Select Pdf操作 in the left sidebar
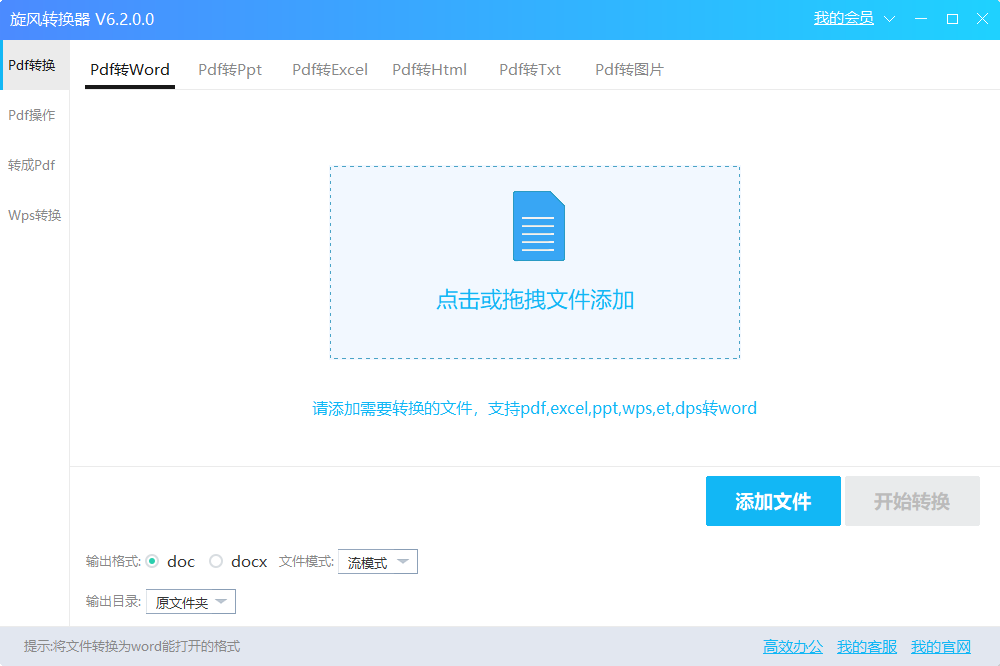The height and width of the screenshot is (666, 1000). tap(32, 115)
